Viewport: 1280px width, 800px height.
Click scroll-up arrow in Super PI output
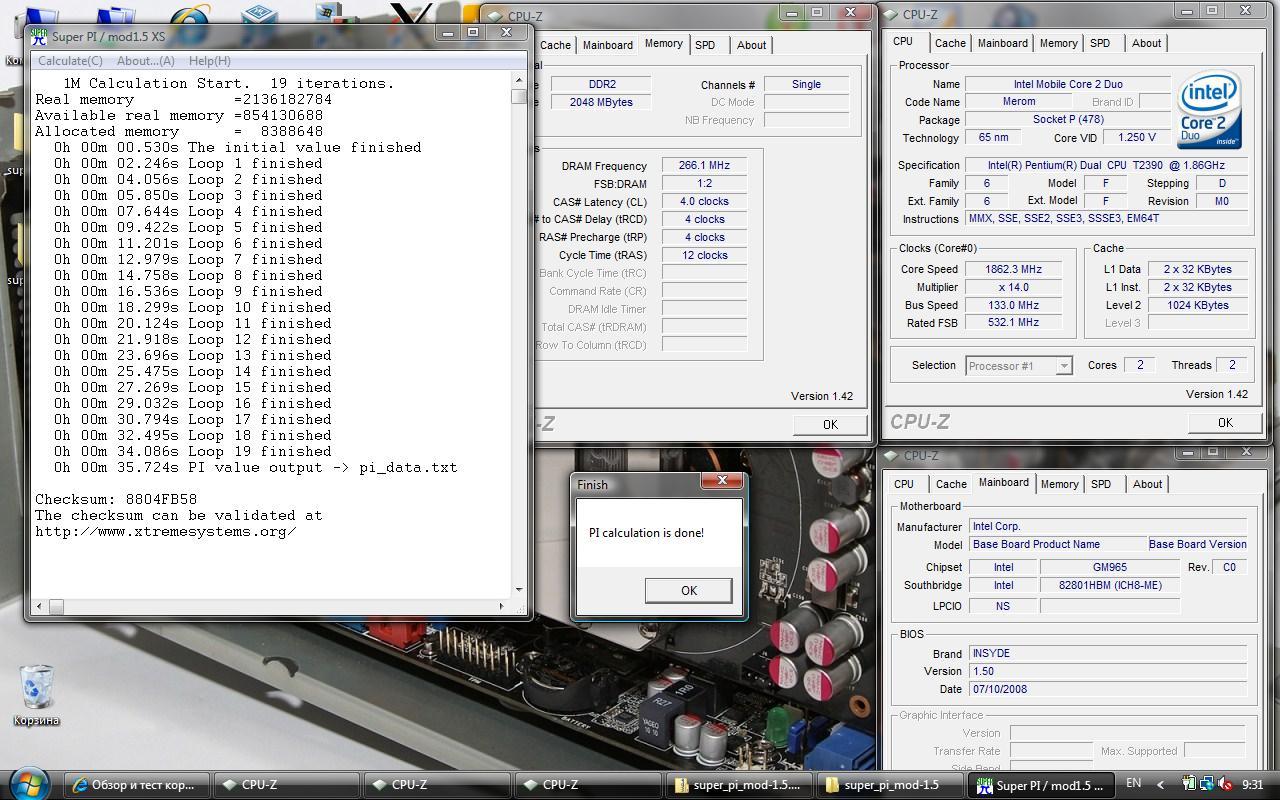518,80
